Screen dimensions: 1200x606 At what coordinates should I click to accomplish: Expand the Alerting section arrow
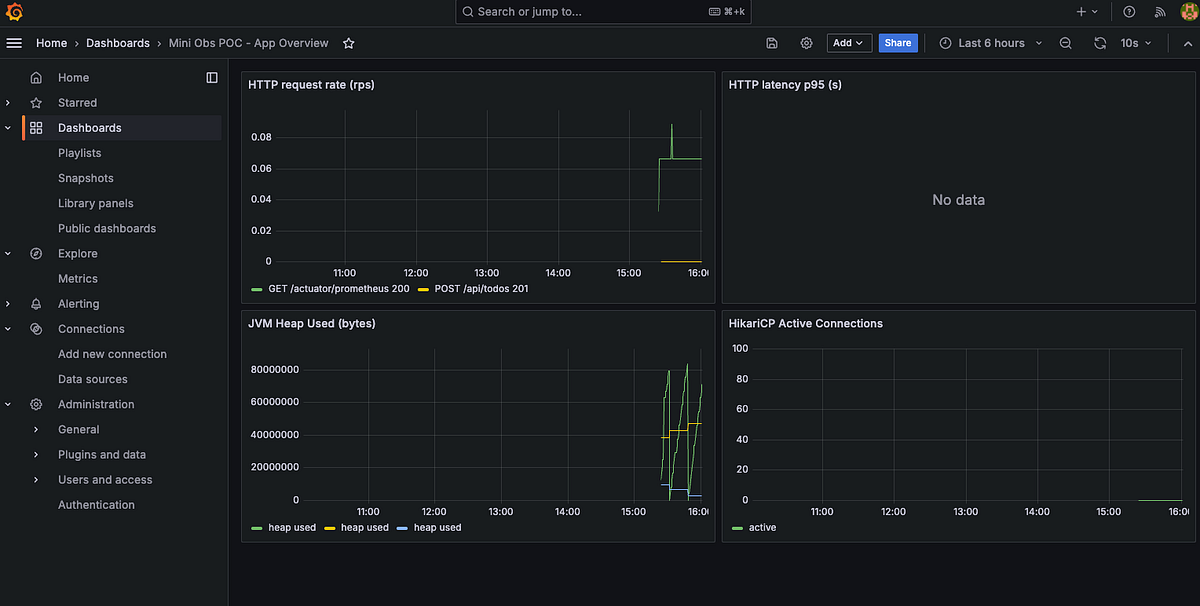pyautogui.click(x=8, y=304)
